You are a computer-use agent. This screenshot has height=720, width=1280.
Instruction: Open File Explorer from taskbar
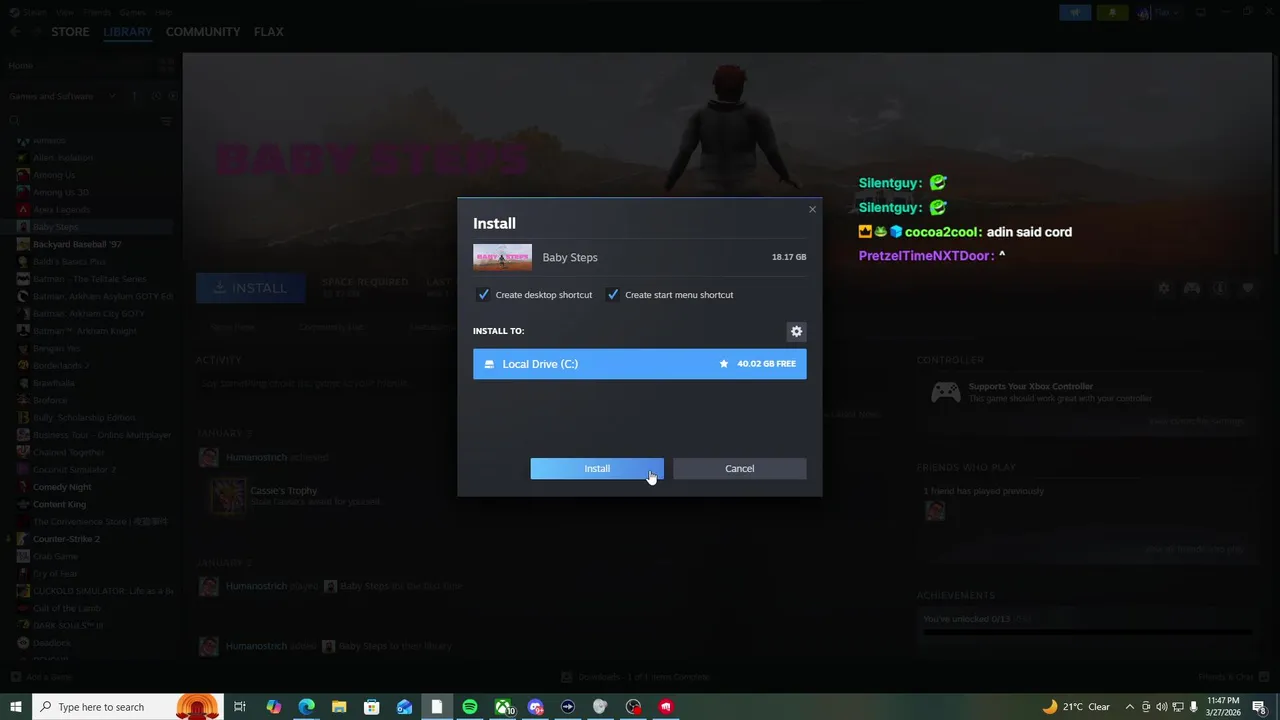[x=339, y=707]
